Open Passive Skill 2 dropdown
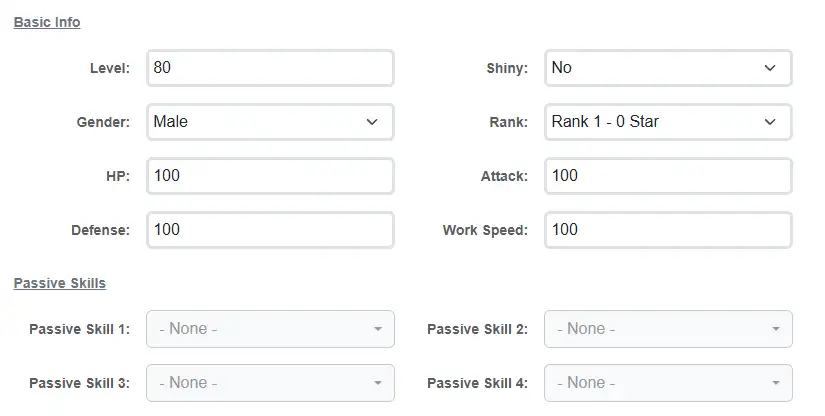This screenshot has width=825, height=416. [668, 329]
